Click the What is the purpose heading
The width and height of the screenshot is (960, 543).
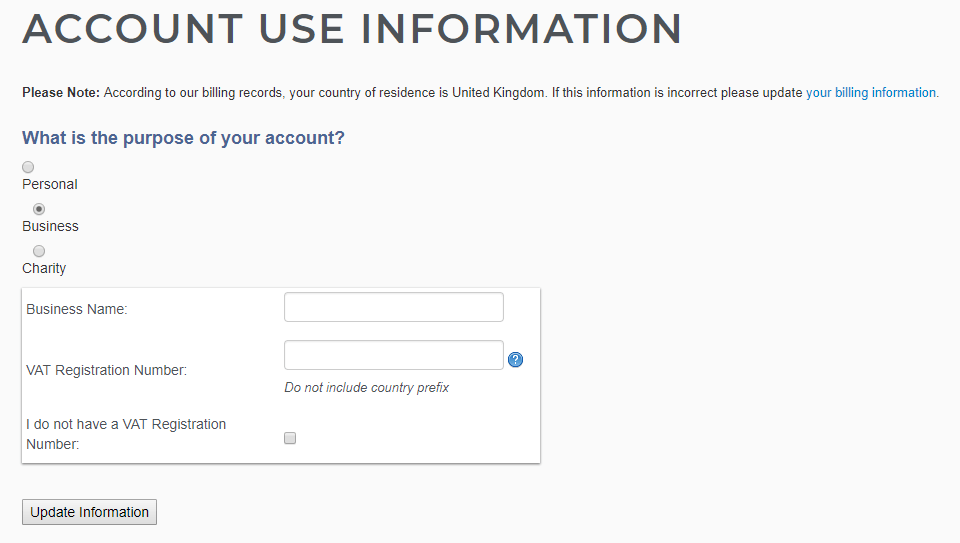[x=183, y=138]
